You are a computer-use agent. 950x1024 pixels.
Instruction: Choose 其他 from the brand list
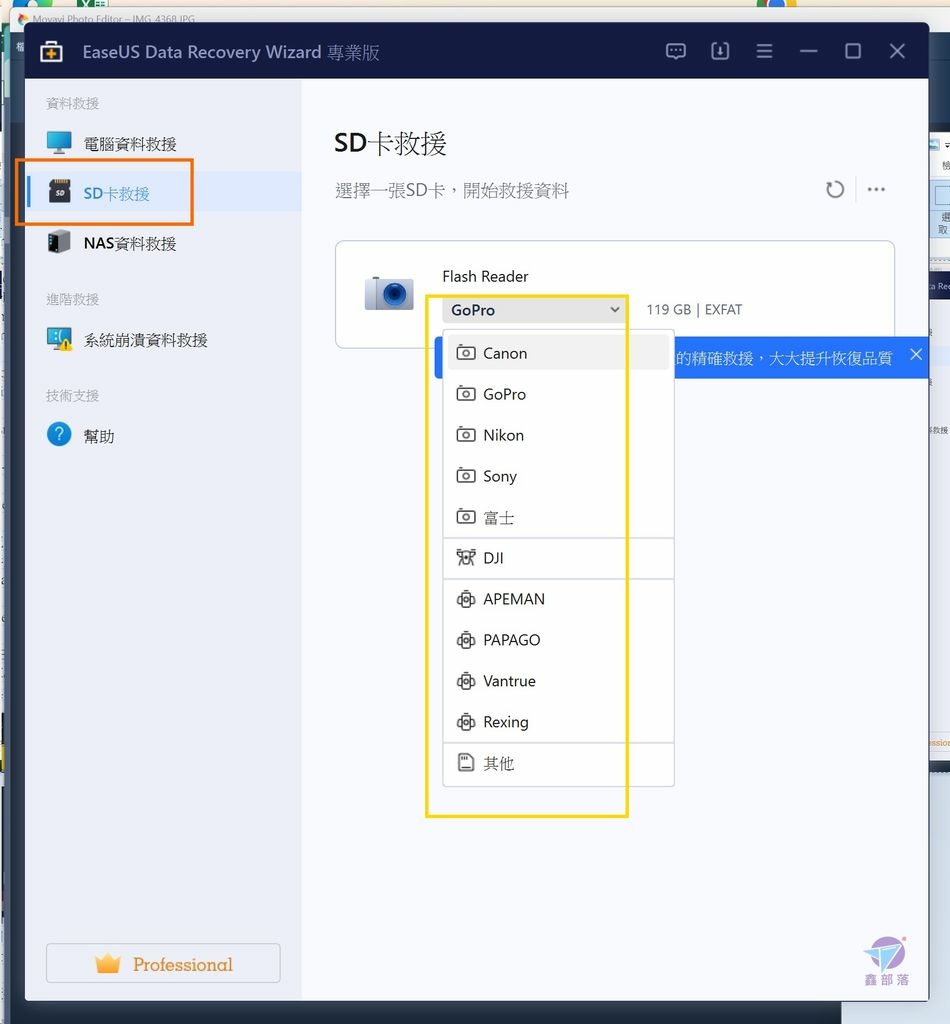558,763
